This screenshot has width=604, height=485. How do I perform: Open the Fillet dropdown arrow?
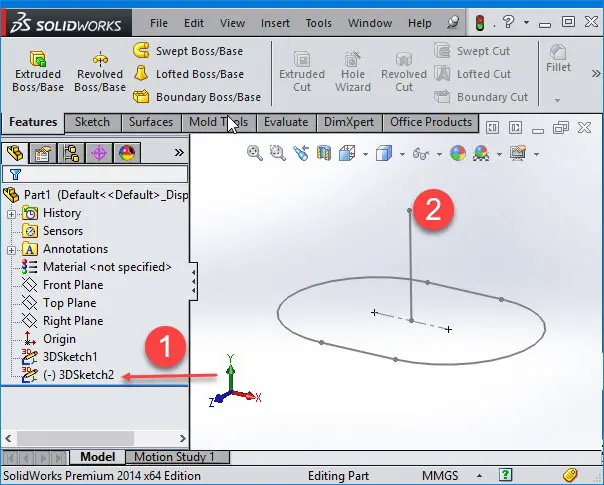[x=557, y=100]
